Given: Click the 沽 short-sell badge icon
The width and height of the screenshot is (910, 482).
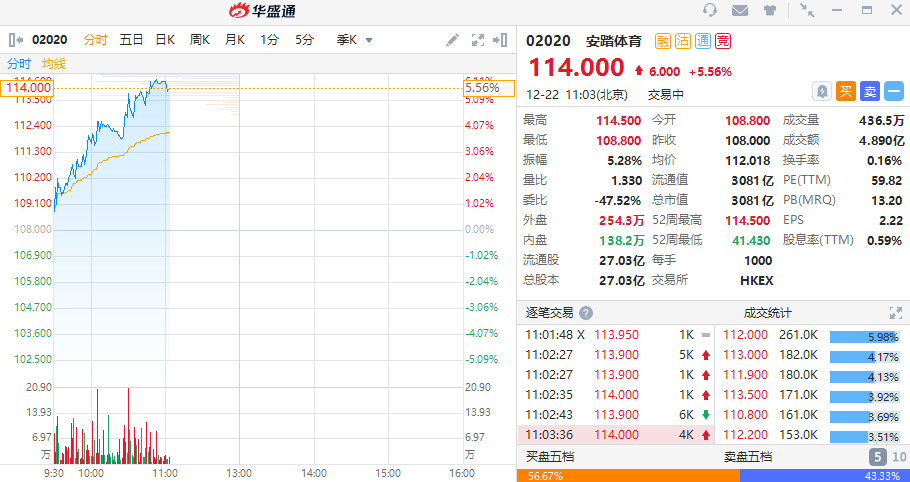Looking at the screenshot, I should (x=683, y=41).
